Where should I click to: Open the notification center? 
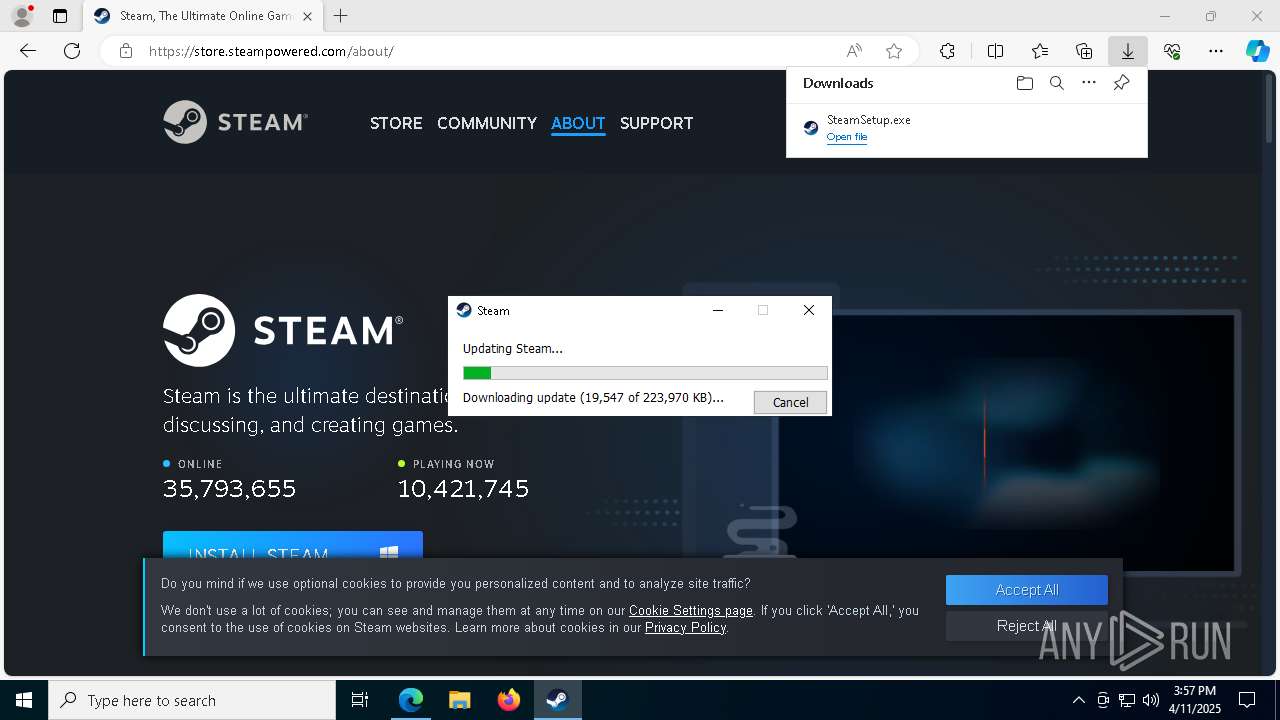click(1247, 700)
